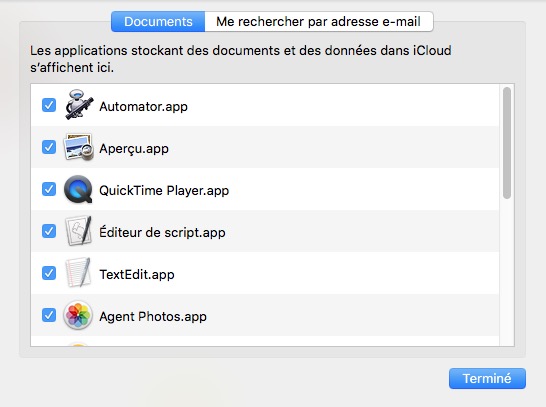This screenshot has height=407, width=546.
Task: Toggle the Éditeur de script.app checkbox
Action: (x=49, y=231)
